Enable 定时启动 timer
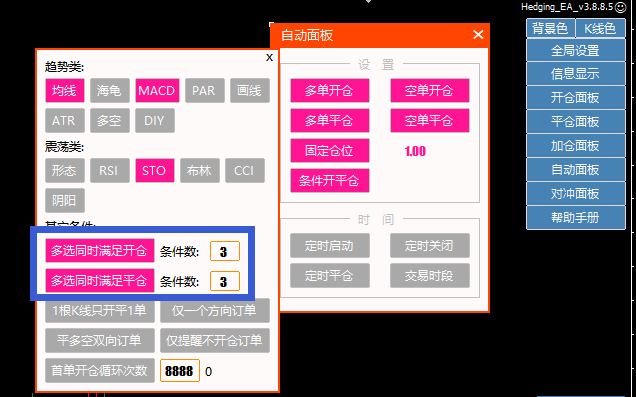This screenshot has width=636, height=397. (330, 246)
